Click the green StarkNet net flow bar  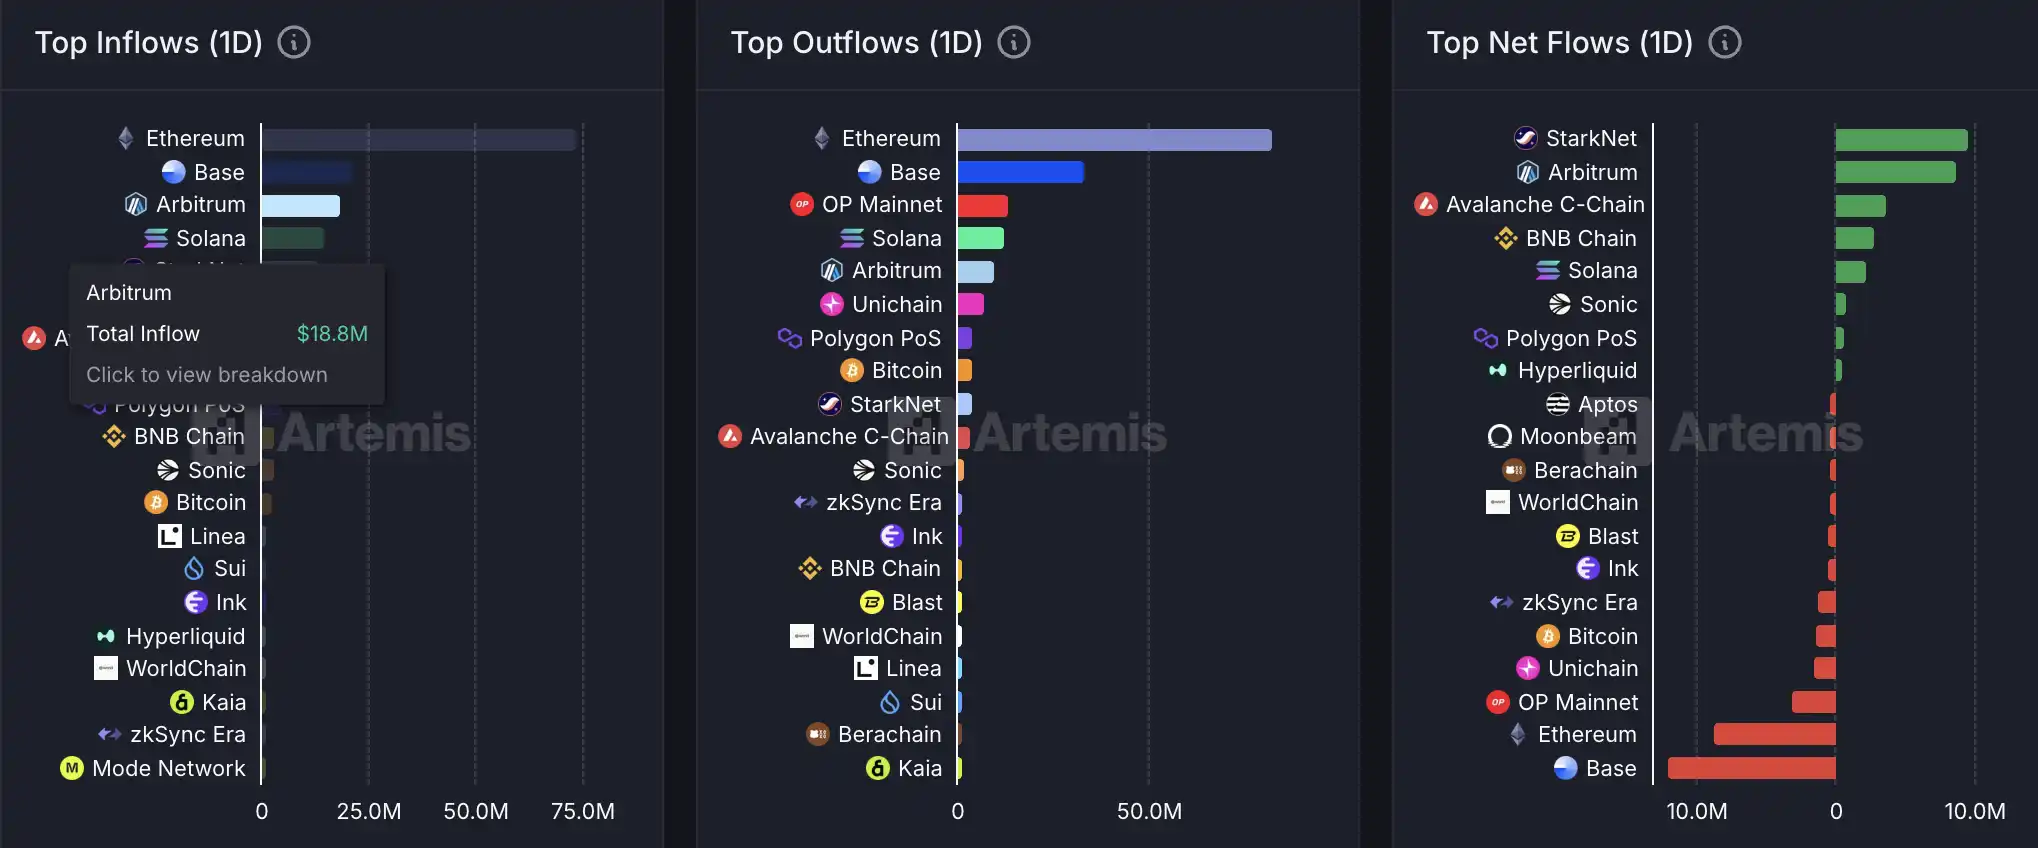(x=1901, y=140)
